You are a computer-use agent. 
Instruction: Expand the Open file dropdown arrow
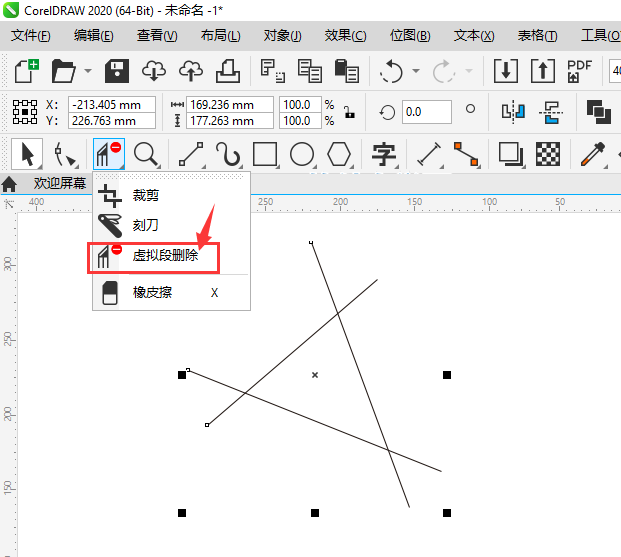[x=88, y=71]
